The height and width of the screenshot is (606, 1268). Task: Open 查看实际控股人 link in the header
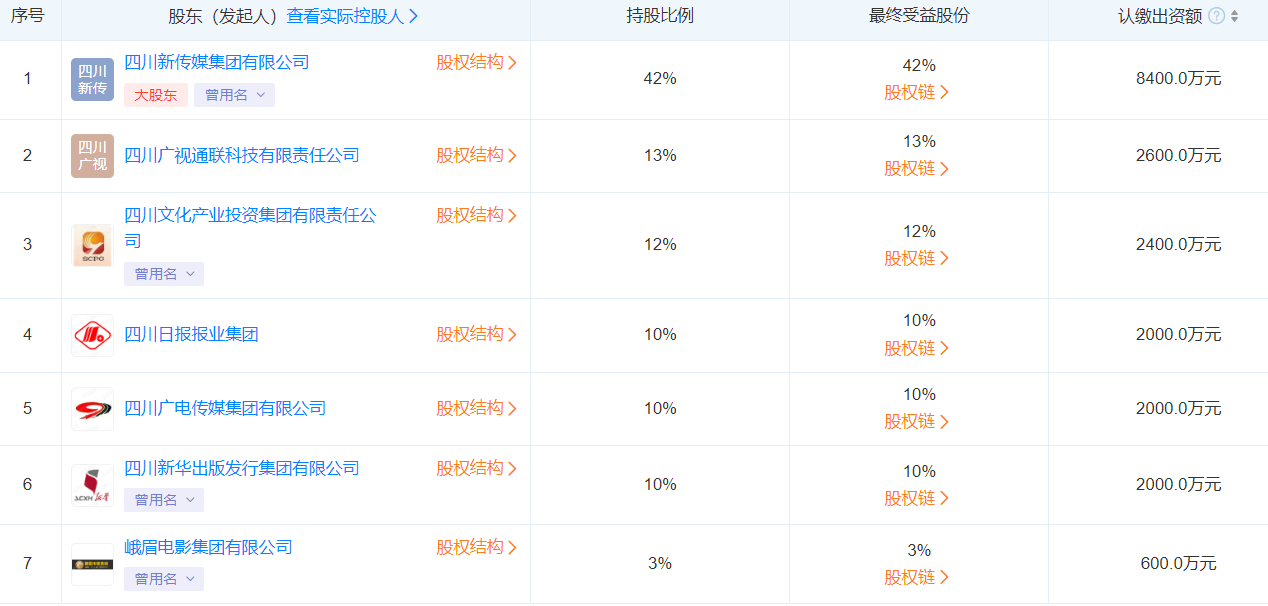point(352,16)
